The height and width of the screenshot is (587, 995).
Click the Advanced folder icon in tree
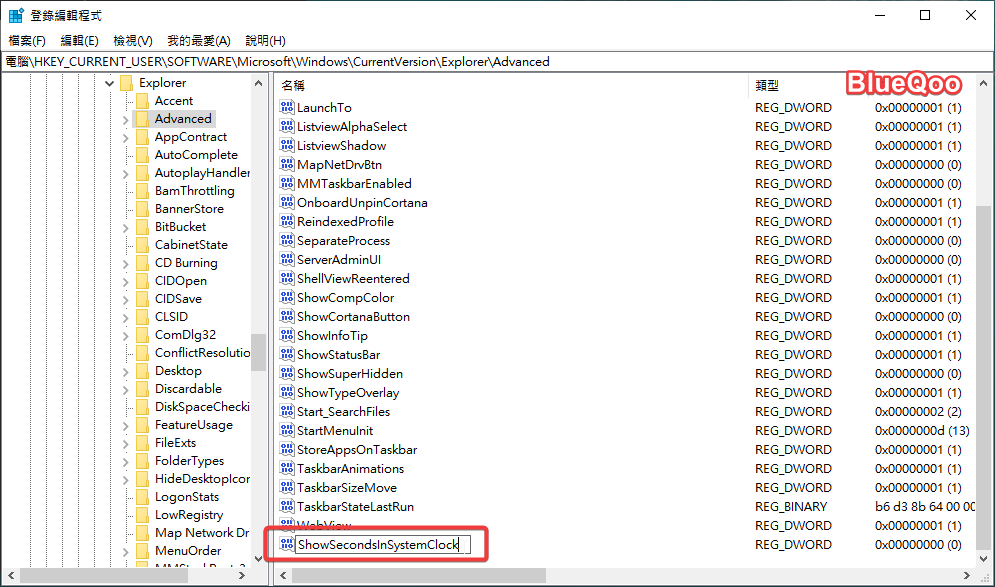(x=142, y=119)
